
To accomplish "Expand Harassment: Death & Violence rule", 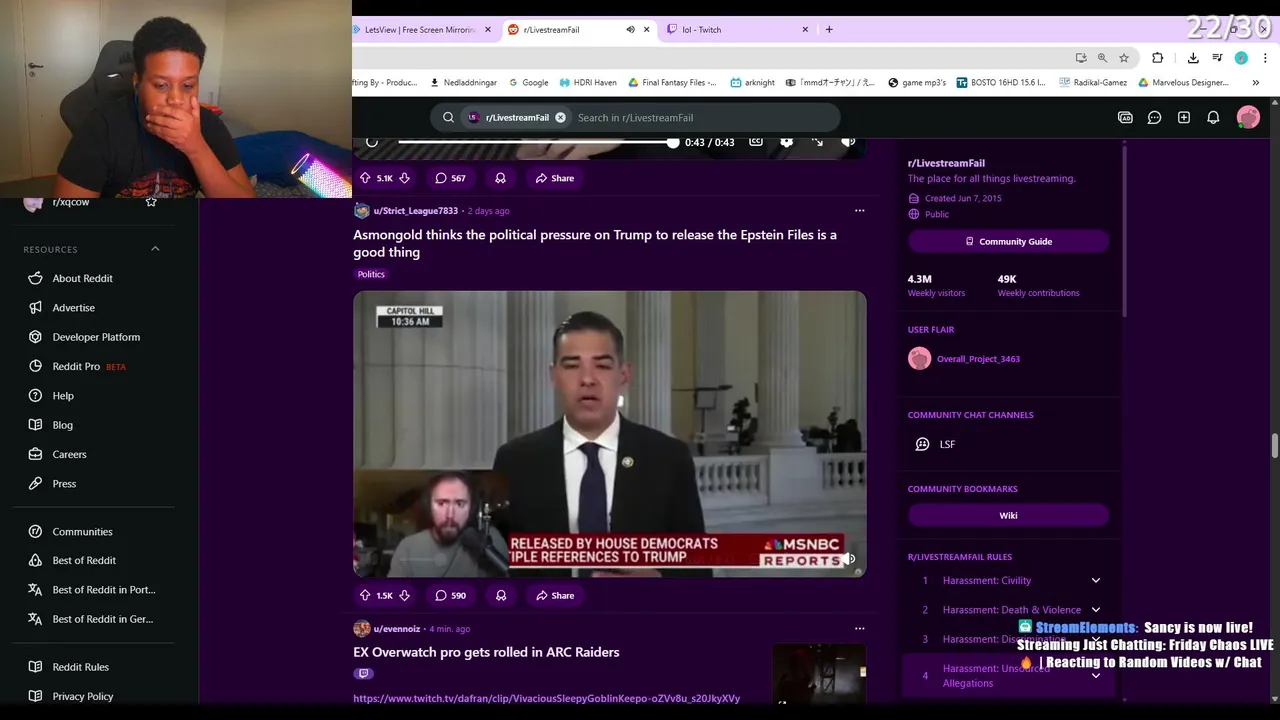I will 1095,609.
